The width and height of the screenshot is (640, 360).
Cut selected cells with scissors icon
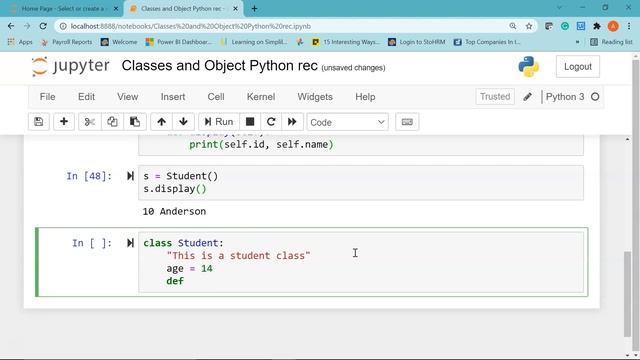tap(89, 122)
